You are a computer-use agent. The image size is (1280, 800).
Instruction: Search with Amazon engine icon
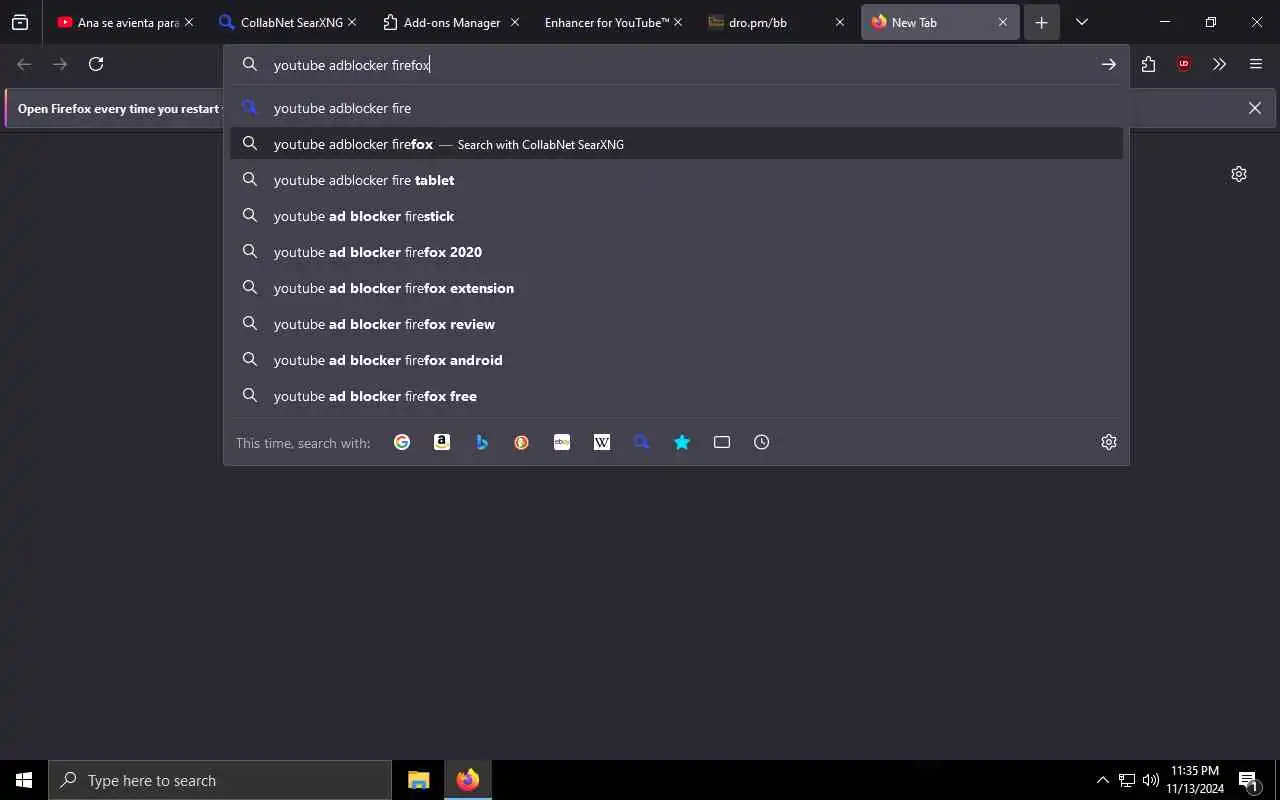click(442, 442)
